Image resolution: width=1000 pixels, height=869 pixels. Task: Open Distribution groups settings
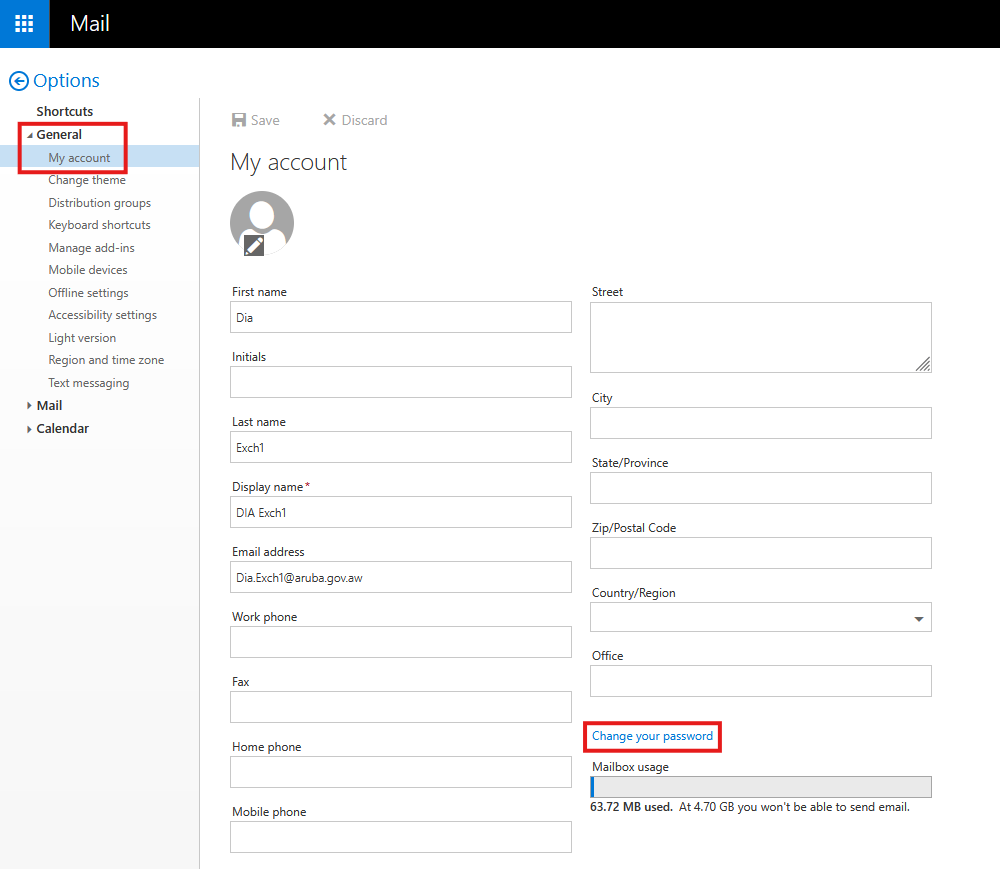tap(99, 203)
